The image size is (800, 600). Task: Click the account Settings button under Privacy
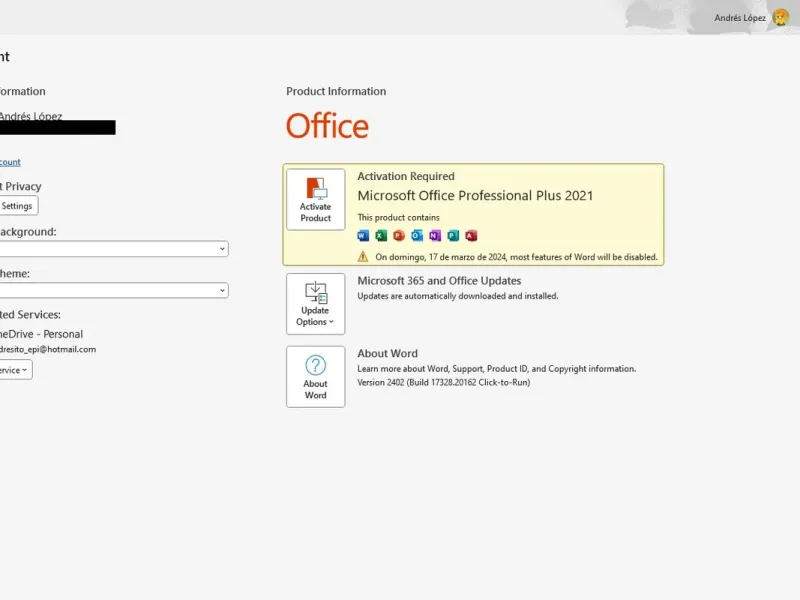click(18, 206)
